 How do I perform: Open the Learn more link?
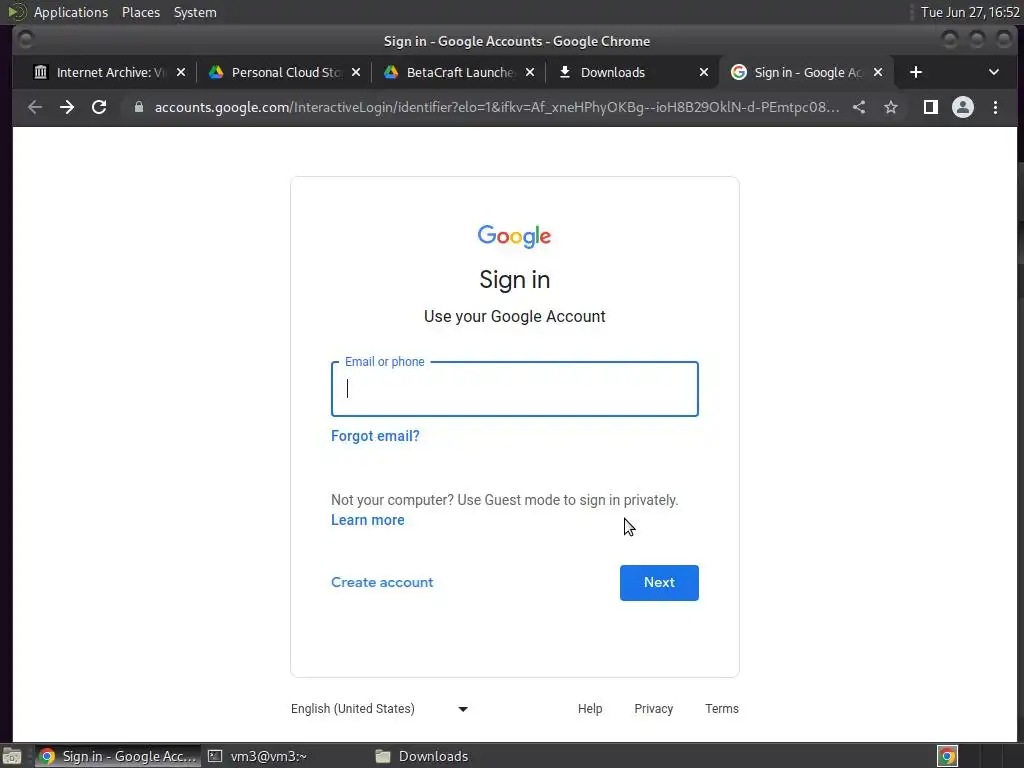tap(368, 520)
